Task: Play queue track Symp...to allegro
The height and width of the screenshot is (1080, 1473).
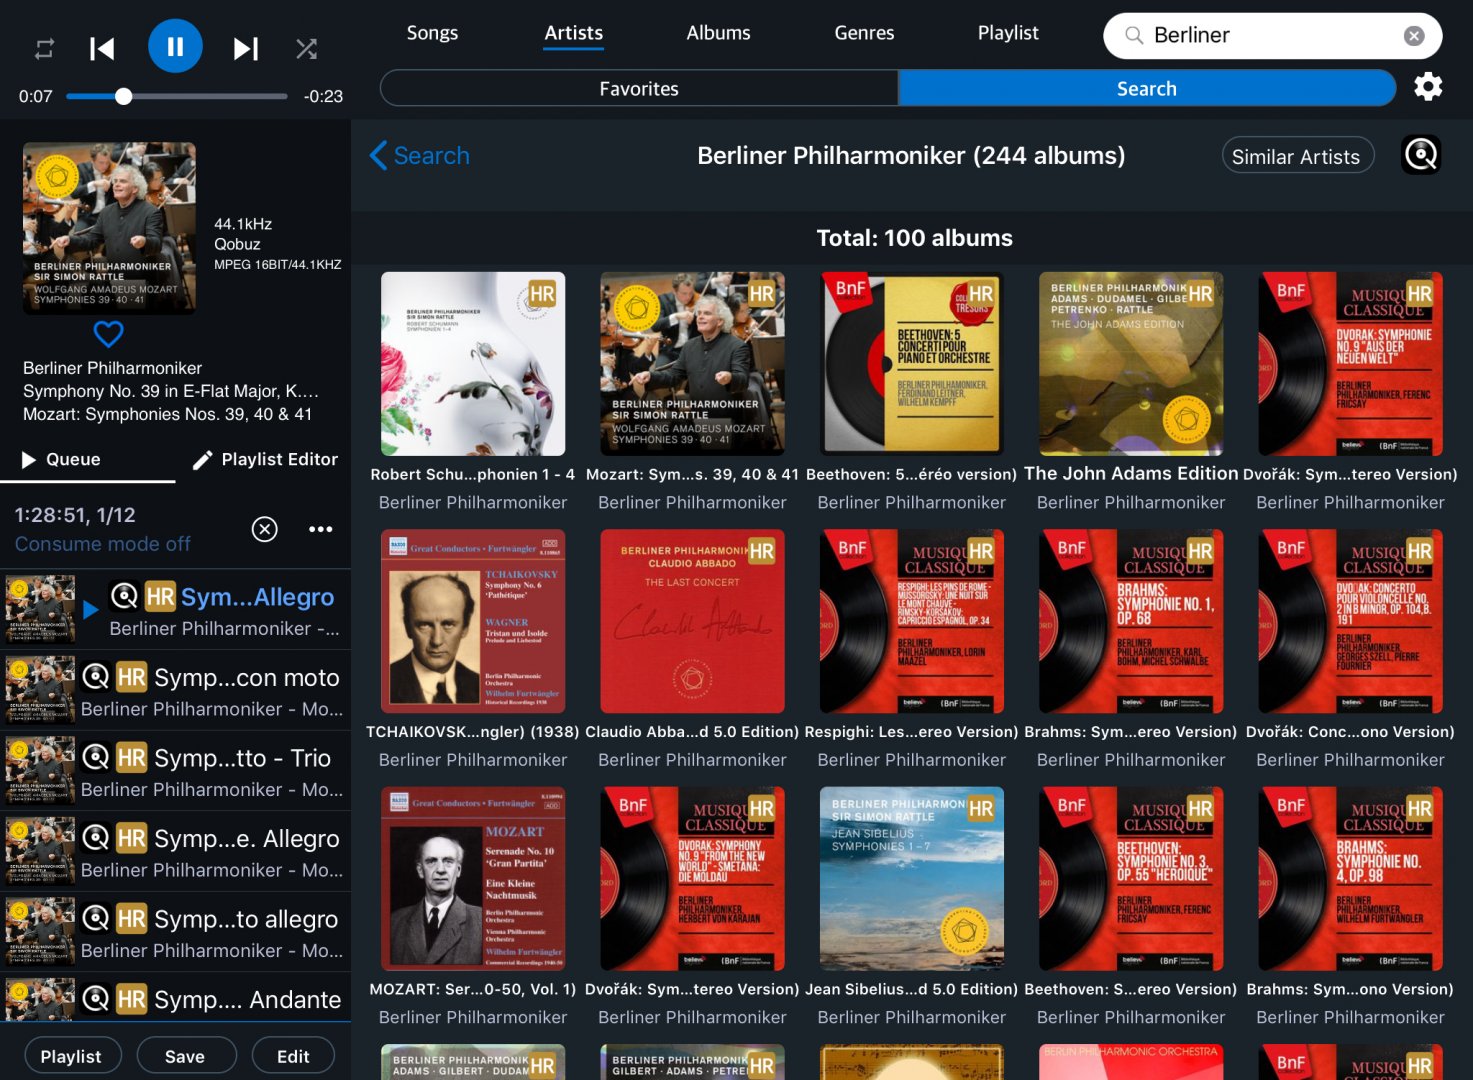Action: click(x=175, y=932)
